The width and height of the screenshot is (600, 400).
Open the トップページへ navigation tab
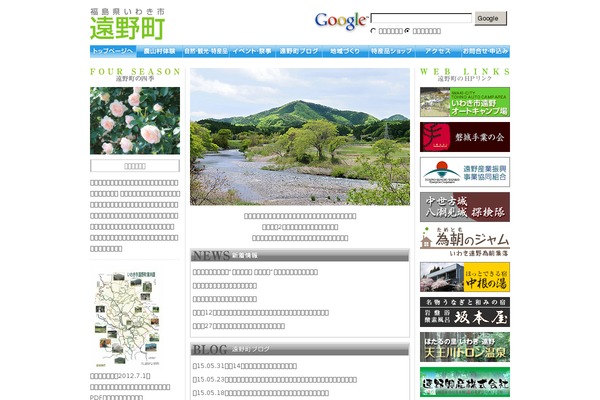(113, 51)
